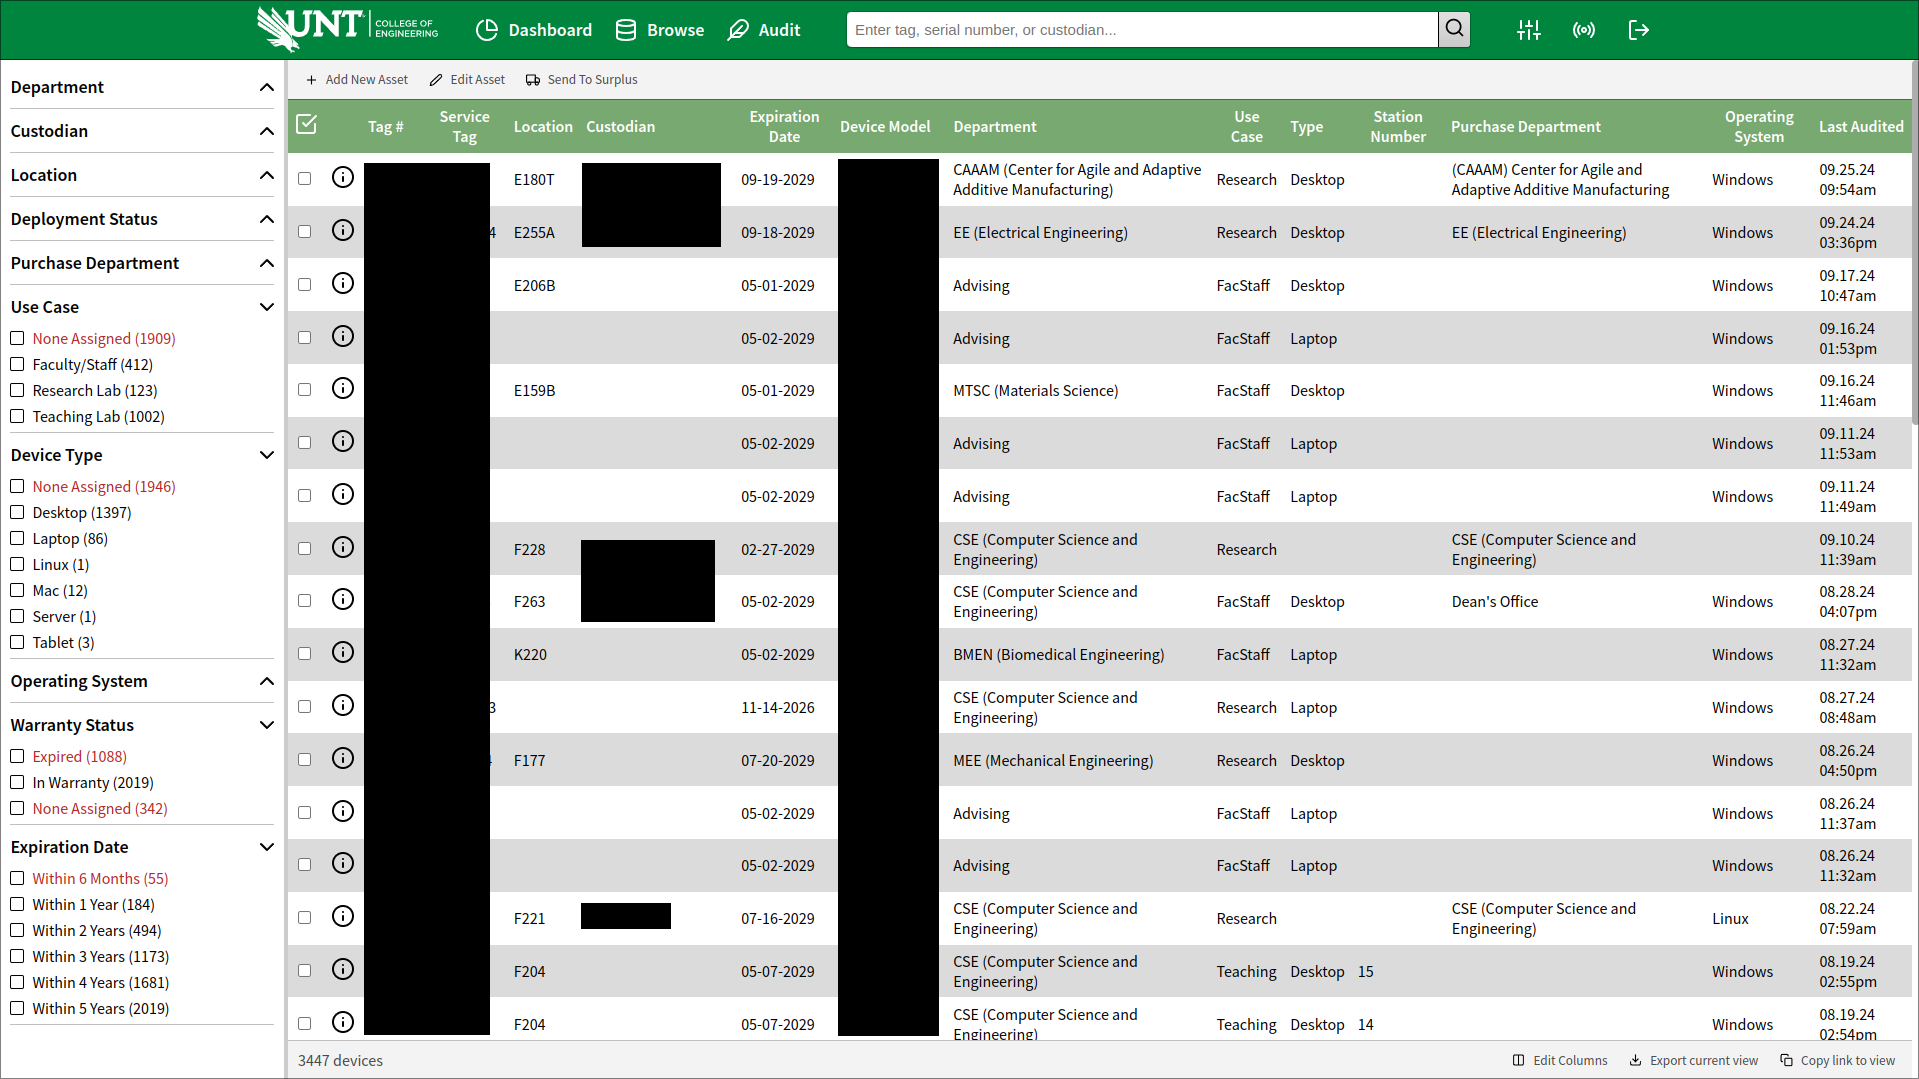Expand the Custodian filter

(x=142, y=131)
